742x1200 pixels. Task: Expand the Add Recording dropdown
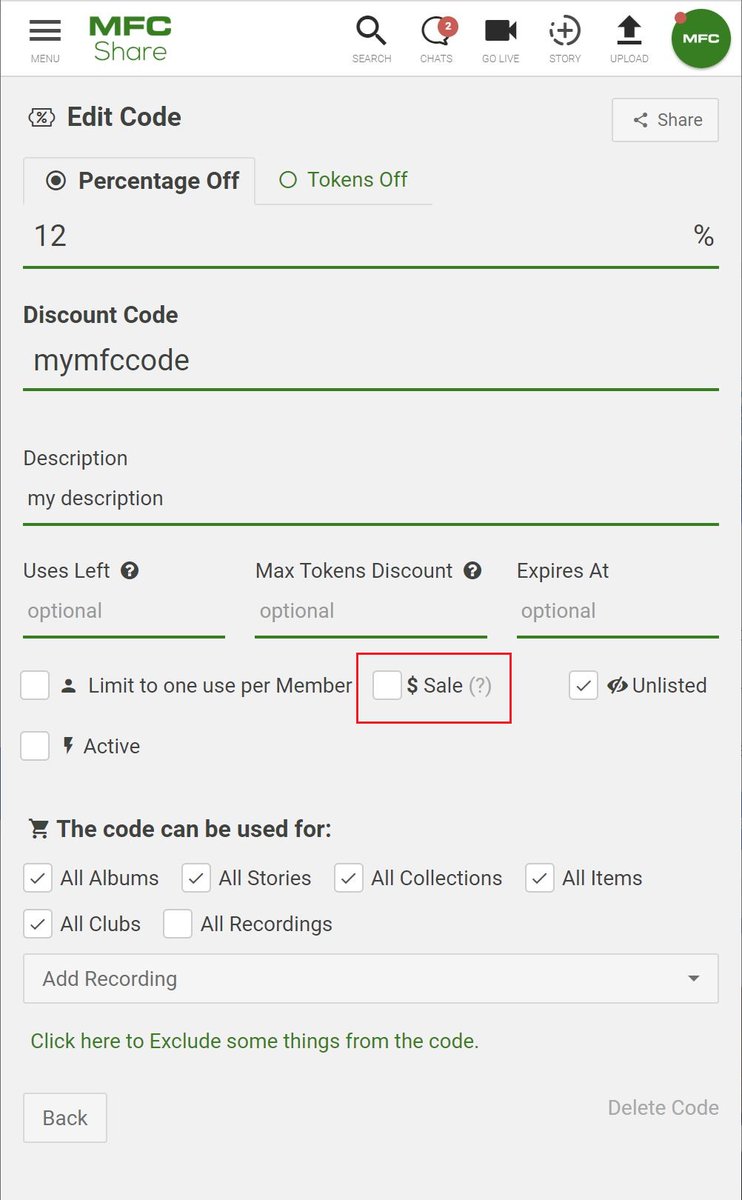point(371,979)
